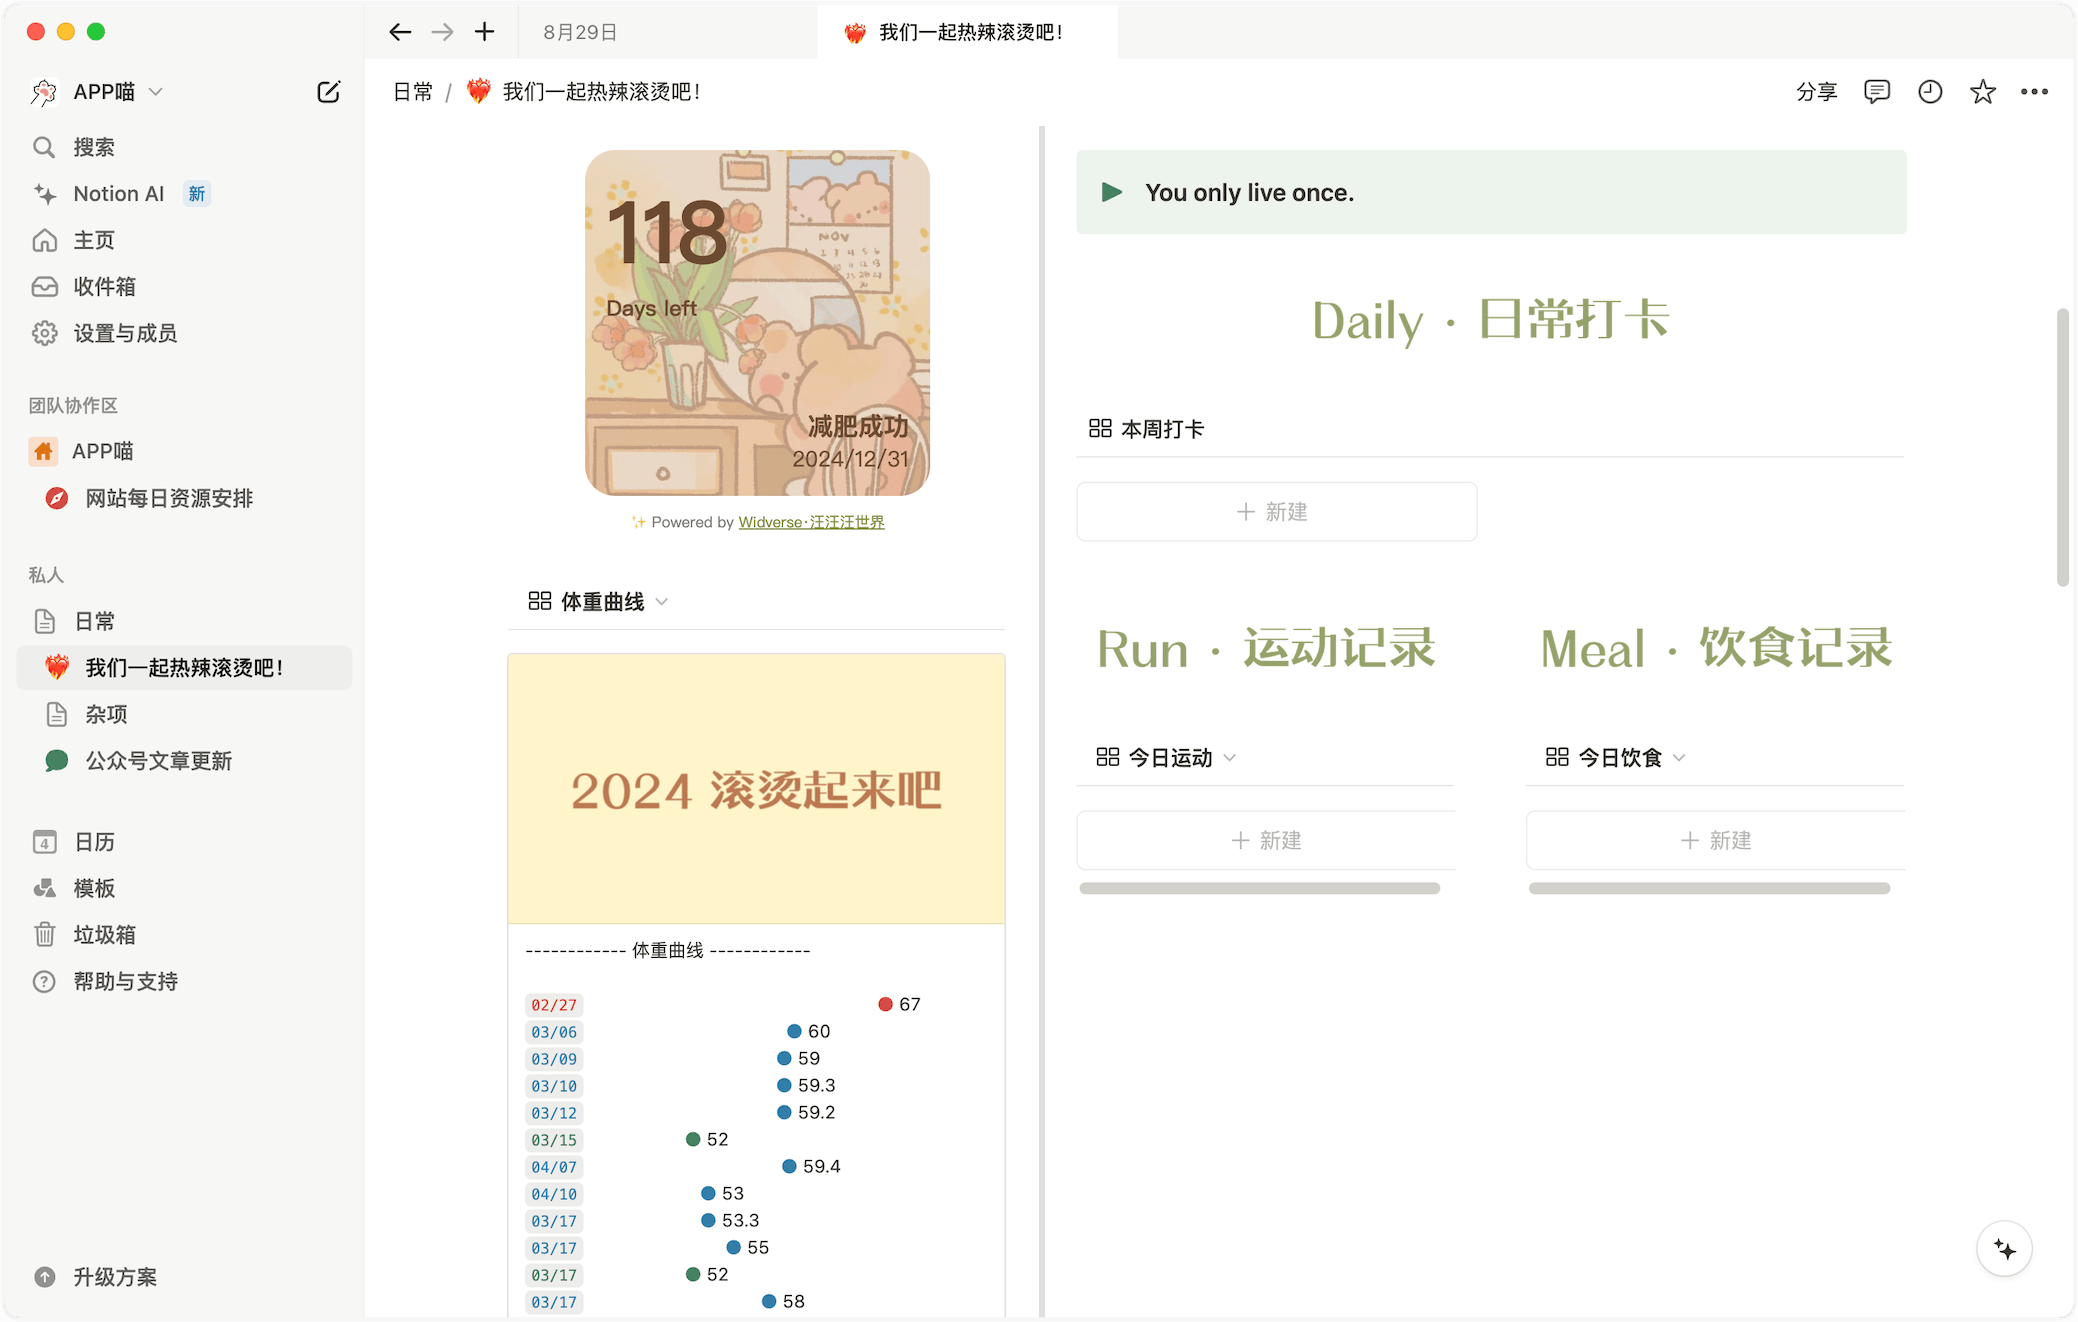The height and width of the screenshot is (1322, 2078).
Task: Open the 公众号文章更新 page
Action: pos(158,761)
